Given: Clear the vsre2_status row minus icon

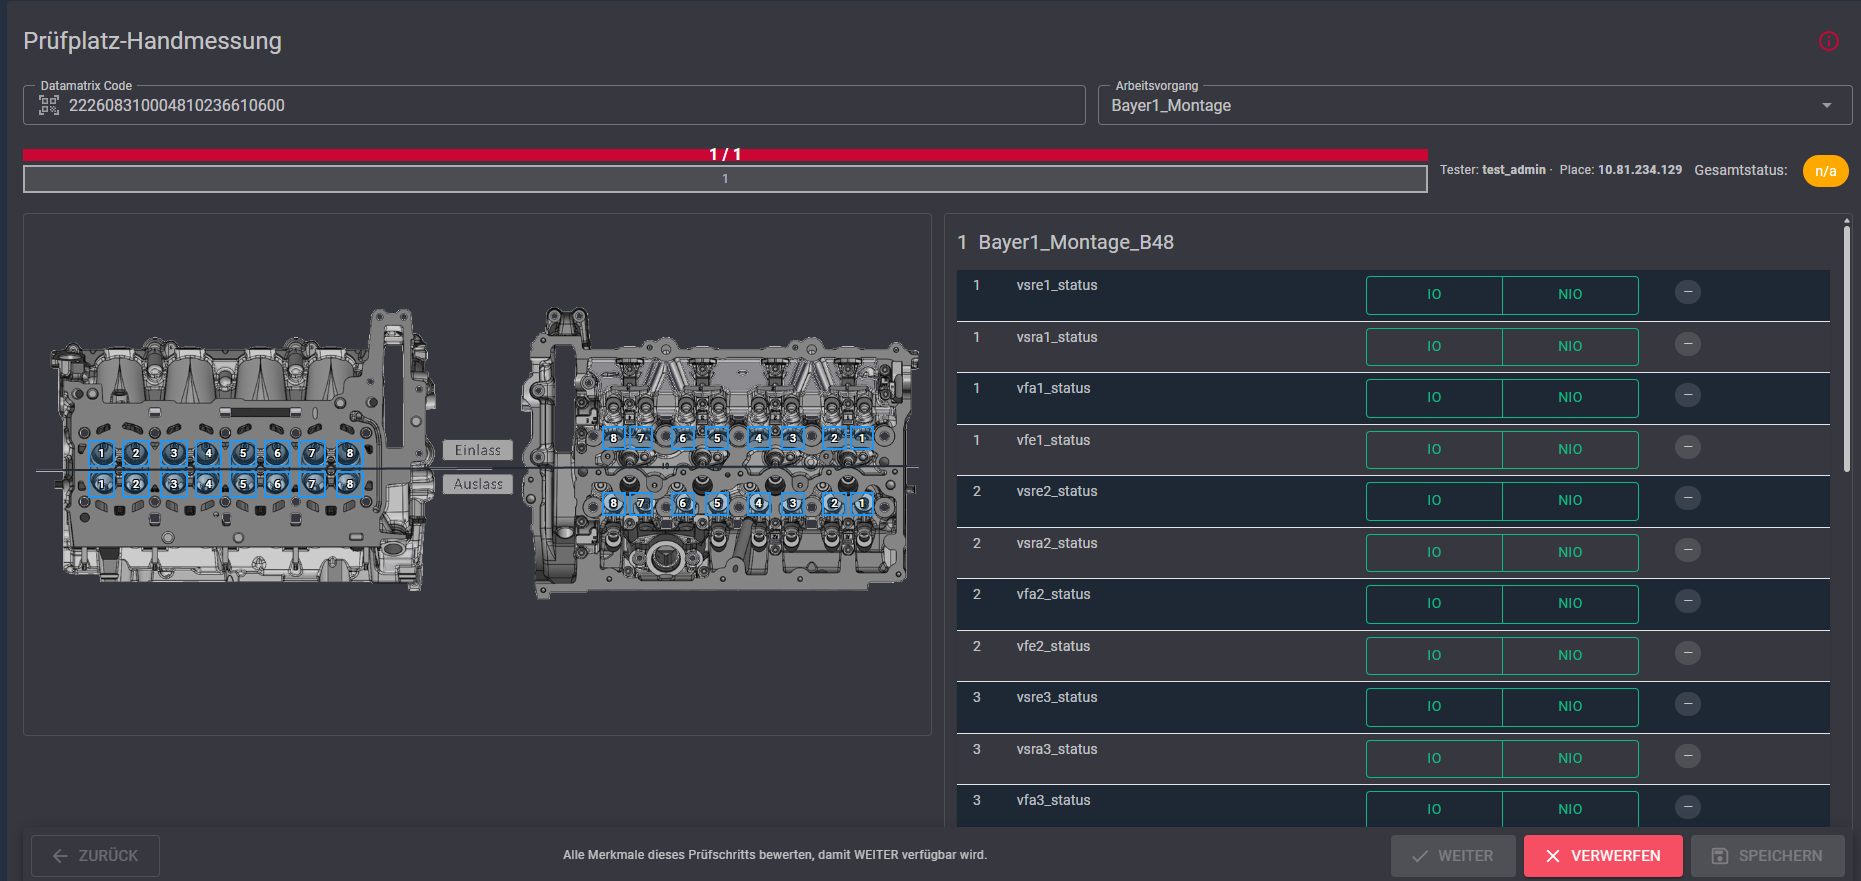Looking at the screenshot, I should tap(1687, 498).
